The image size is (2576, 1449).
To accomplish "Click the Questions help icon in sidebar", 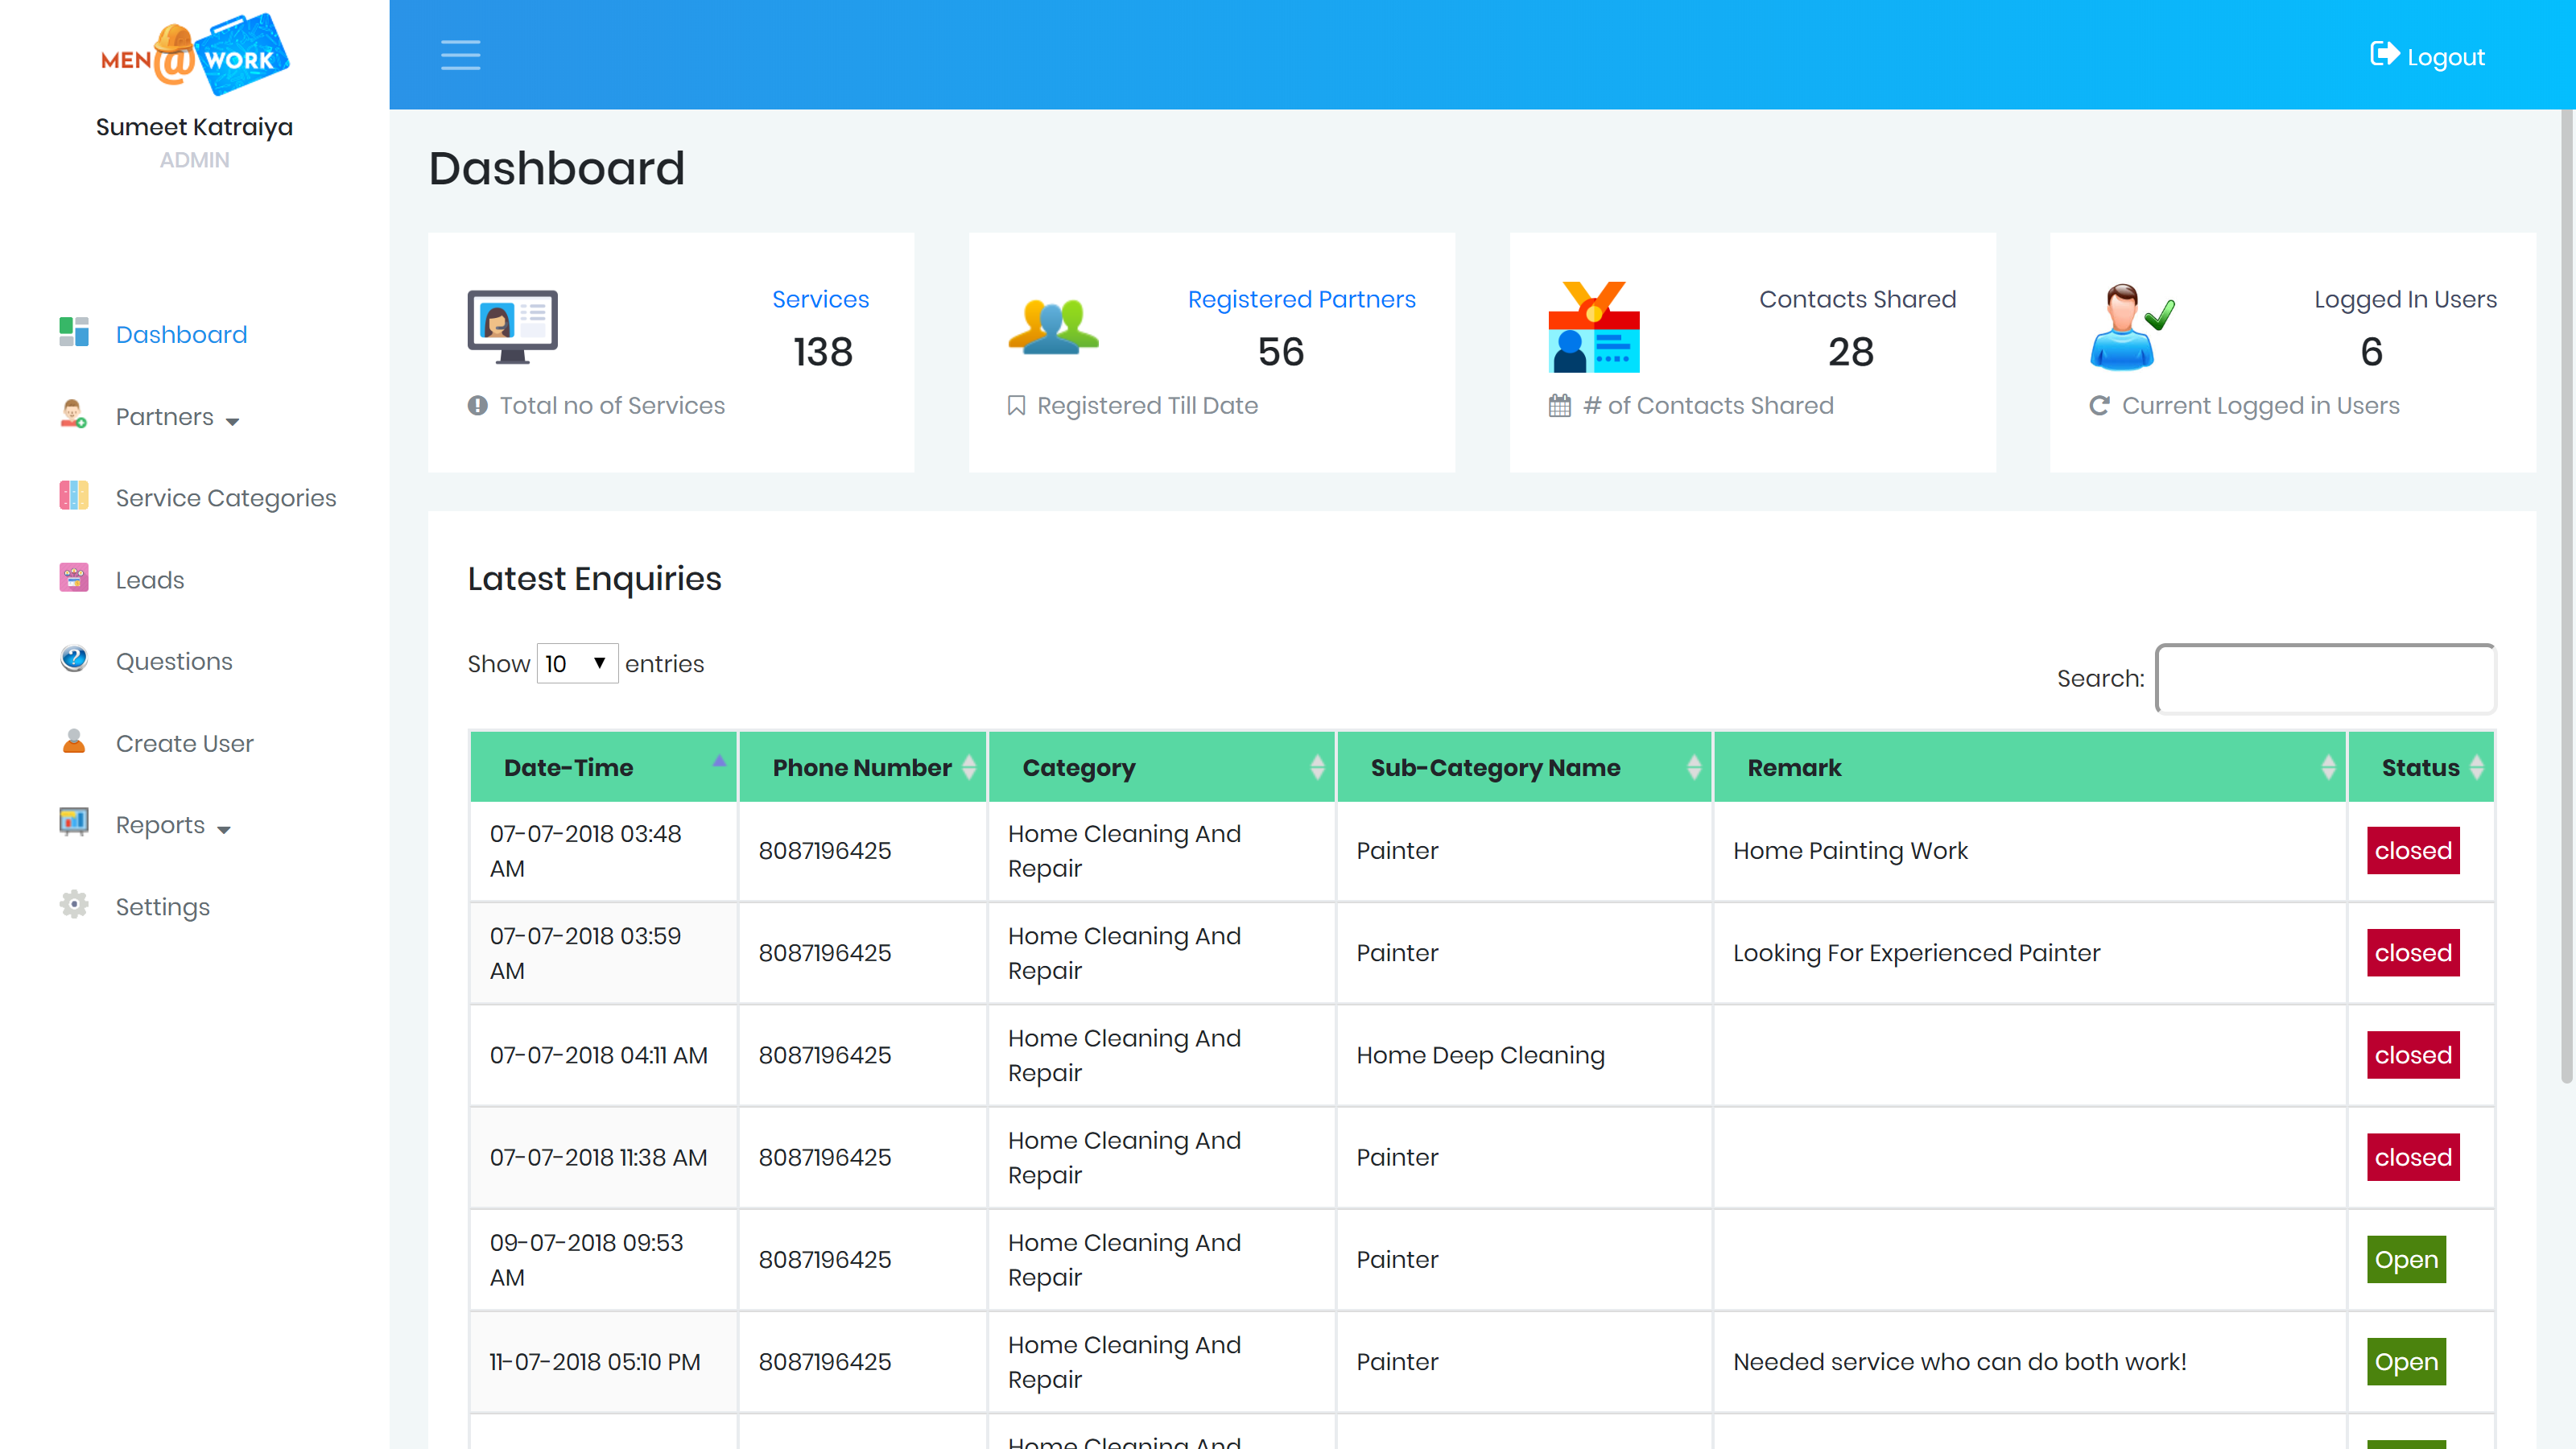I will coord(74,659).
